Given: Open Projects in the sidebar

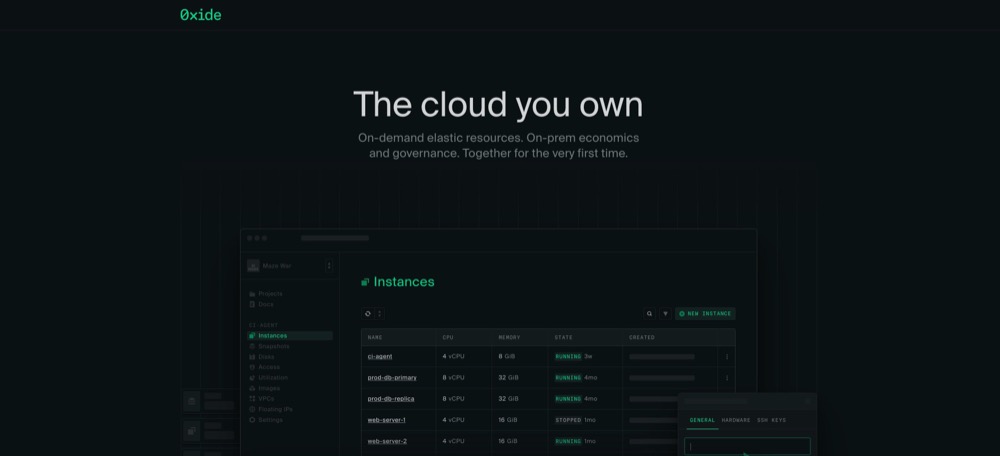Looking at the screenshot, I should 270,294.
